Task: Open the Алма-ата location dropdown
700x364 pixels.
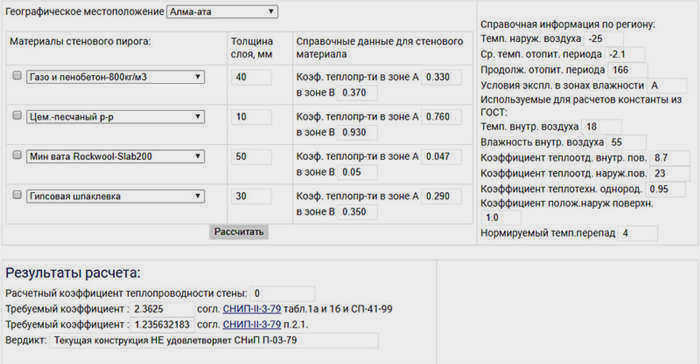Action: click(222, 12)
